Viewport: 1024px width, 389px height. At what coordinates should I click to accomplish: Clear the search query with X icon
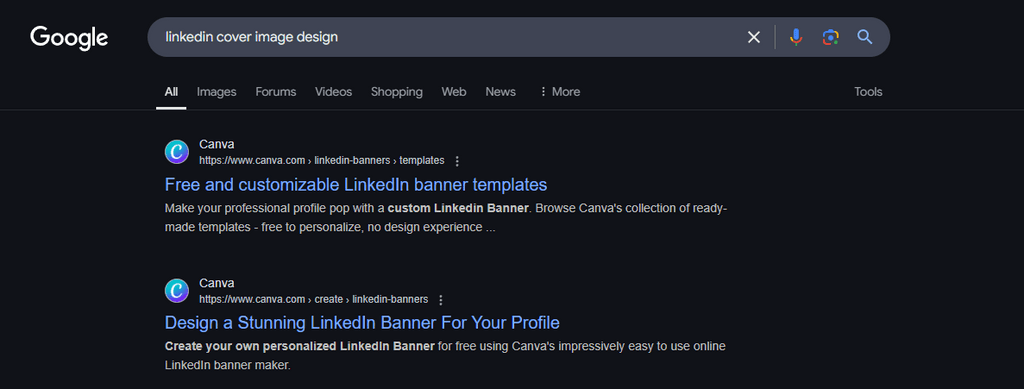(754, 37)
